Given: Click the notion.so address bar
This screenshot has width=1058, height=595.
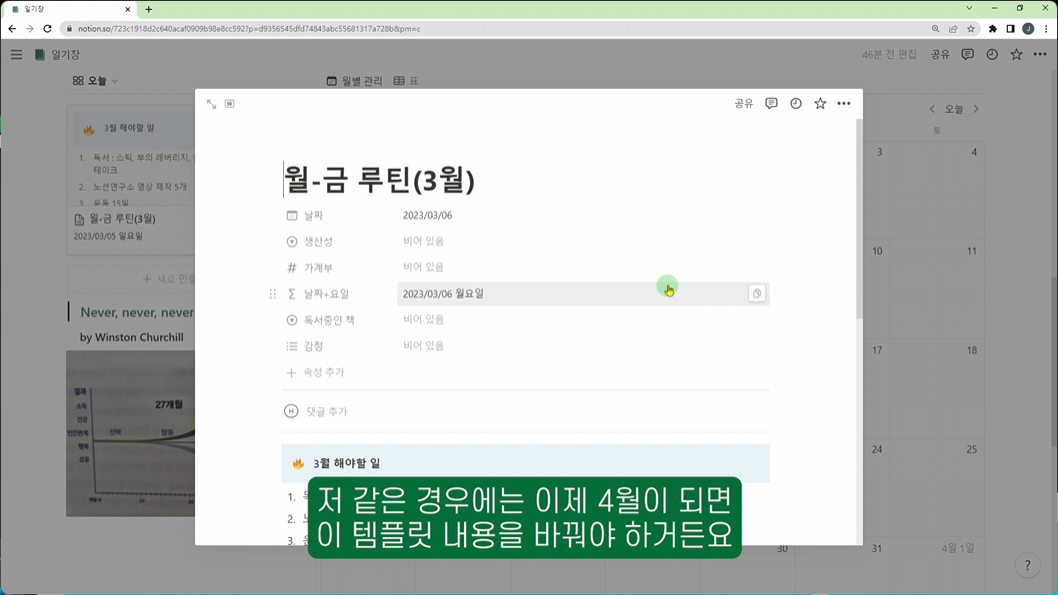Looking at the screenshot, I should pos(248,29).
